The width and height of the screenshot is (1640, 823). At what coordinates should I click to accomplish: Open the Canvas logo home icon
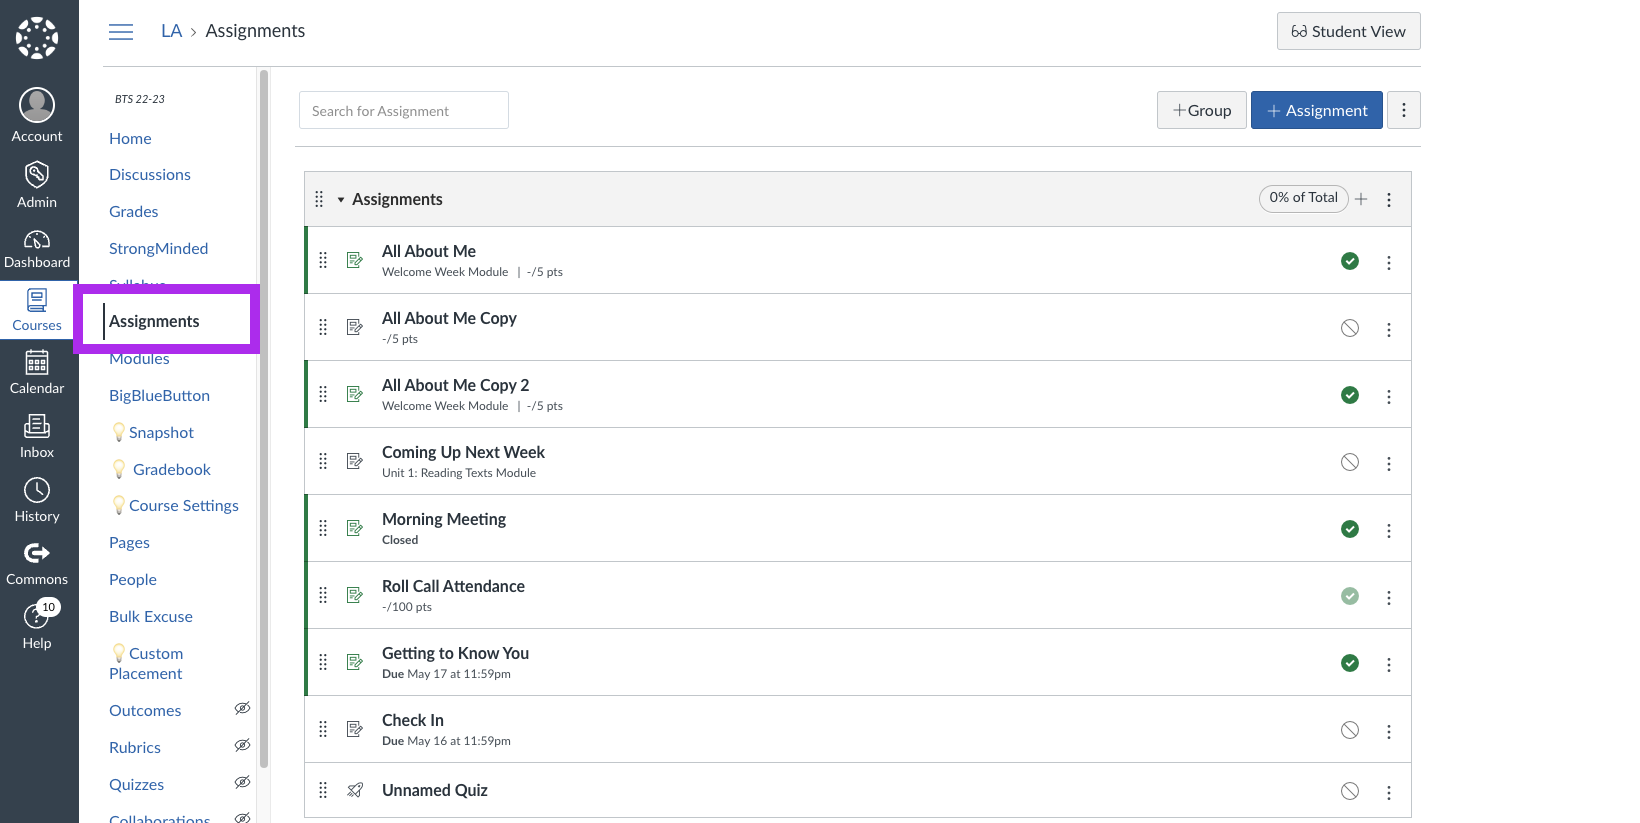click(x=37, y=38)
